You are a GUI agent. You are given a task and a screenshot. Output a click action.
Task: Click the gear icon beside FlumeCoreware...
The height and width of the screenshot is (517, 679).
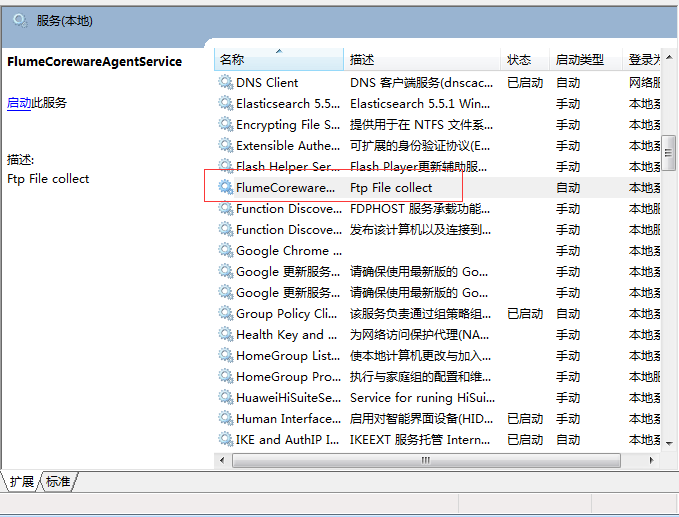[226, 187]
